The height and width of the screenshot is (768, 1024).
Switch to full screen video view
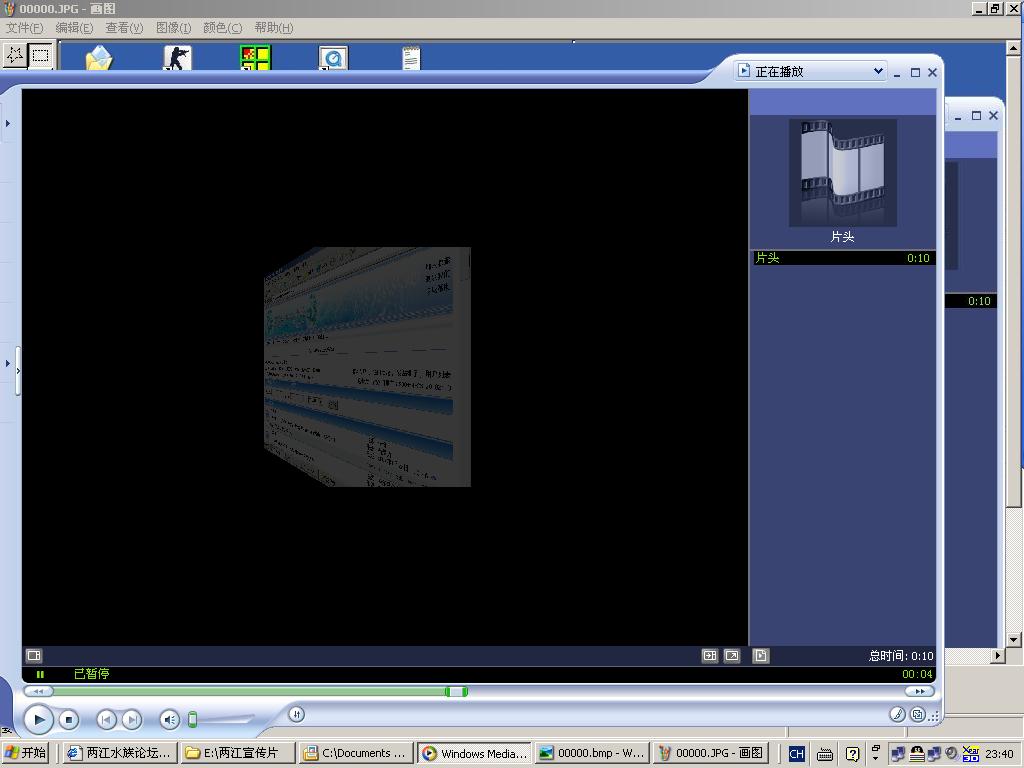[732, 656]
